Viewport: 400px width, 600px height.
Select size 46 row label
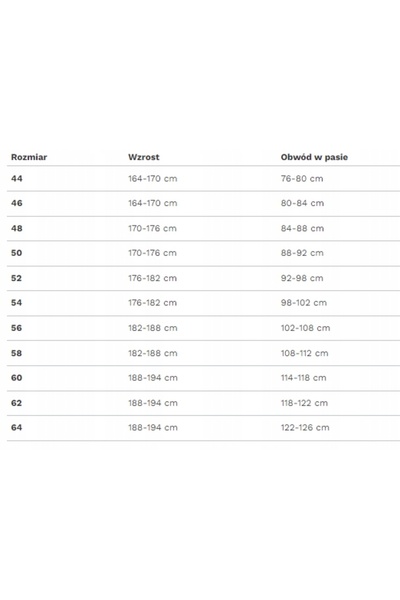17,203
